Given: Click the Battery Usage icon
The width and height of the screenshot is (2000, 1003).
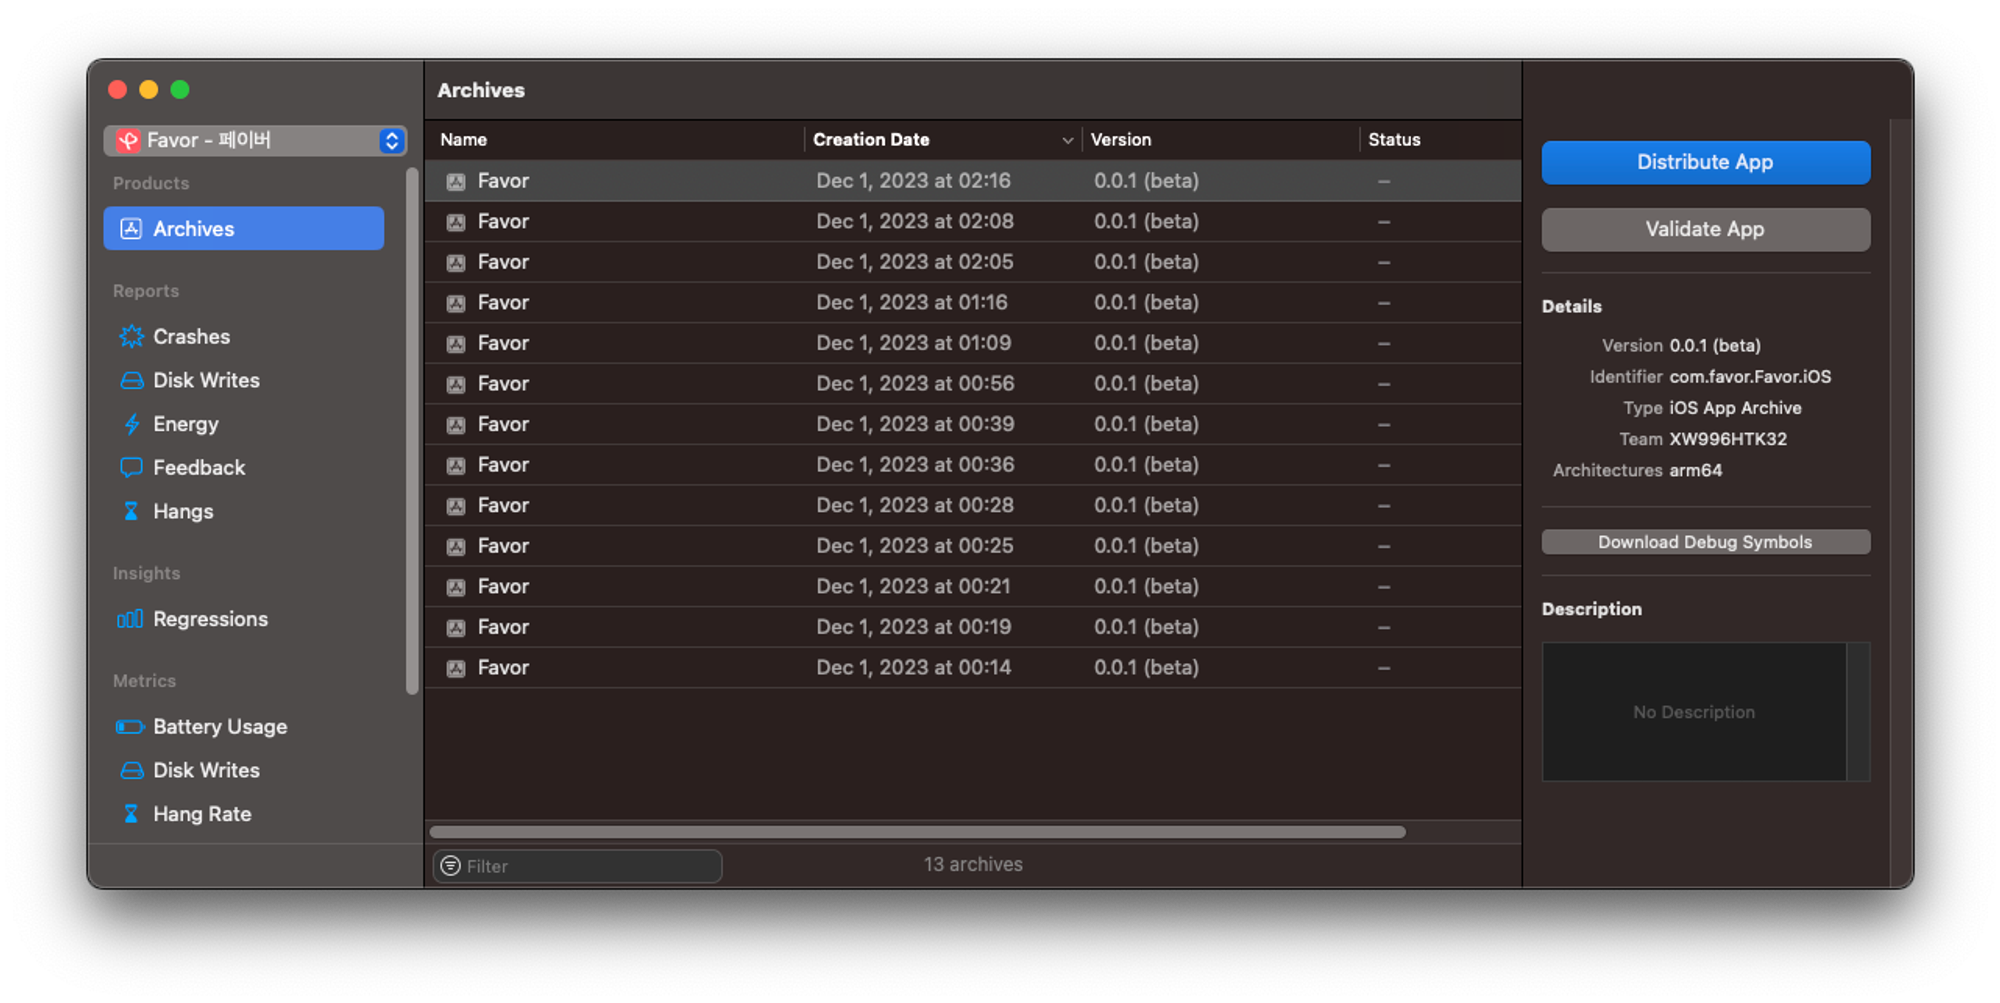Looking at the screenshot, I should pos(130,727).
